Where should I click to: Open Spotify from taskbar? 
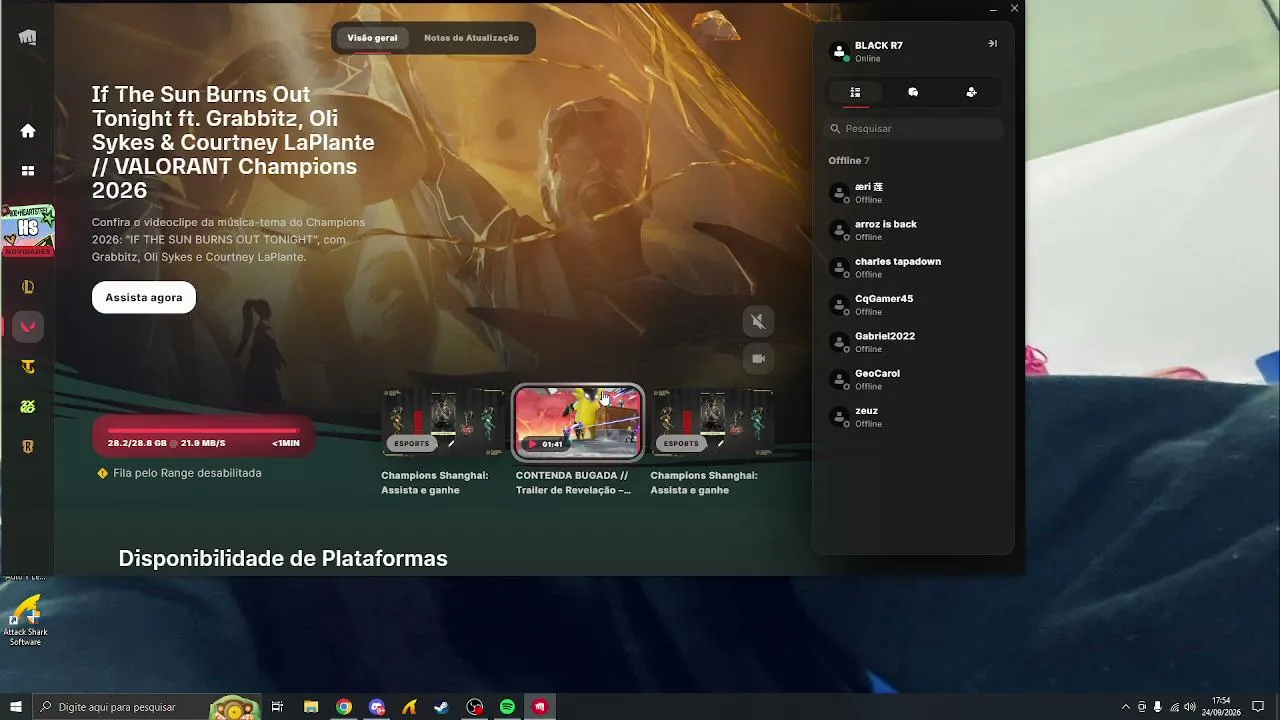coord(507,707)
